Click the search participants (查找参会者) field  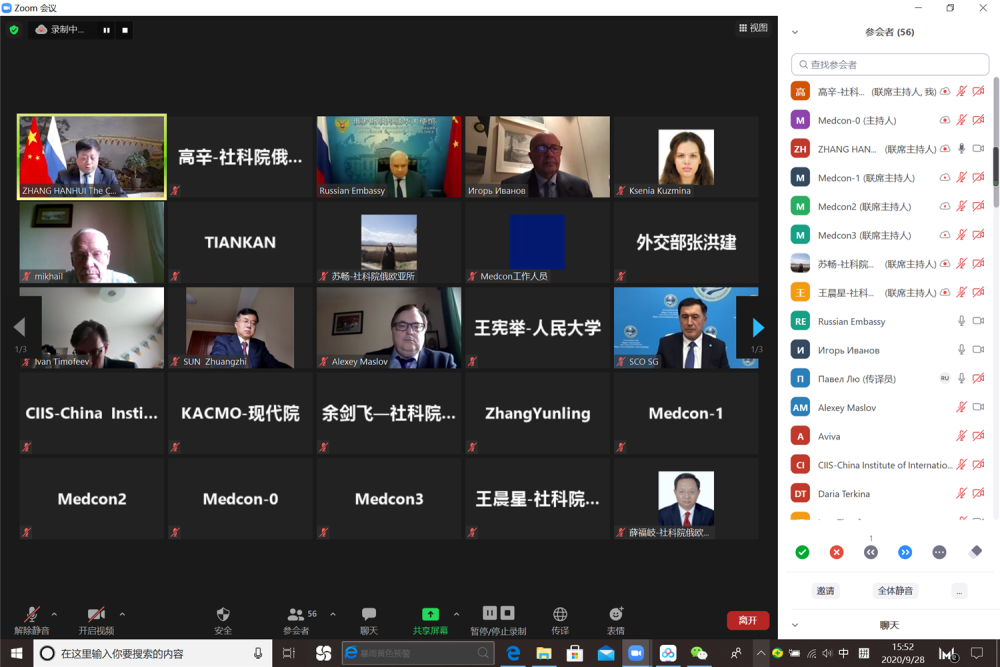pos(890,65)
